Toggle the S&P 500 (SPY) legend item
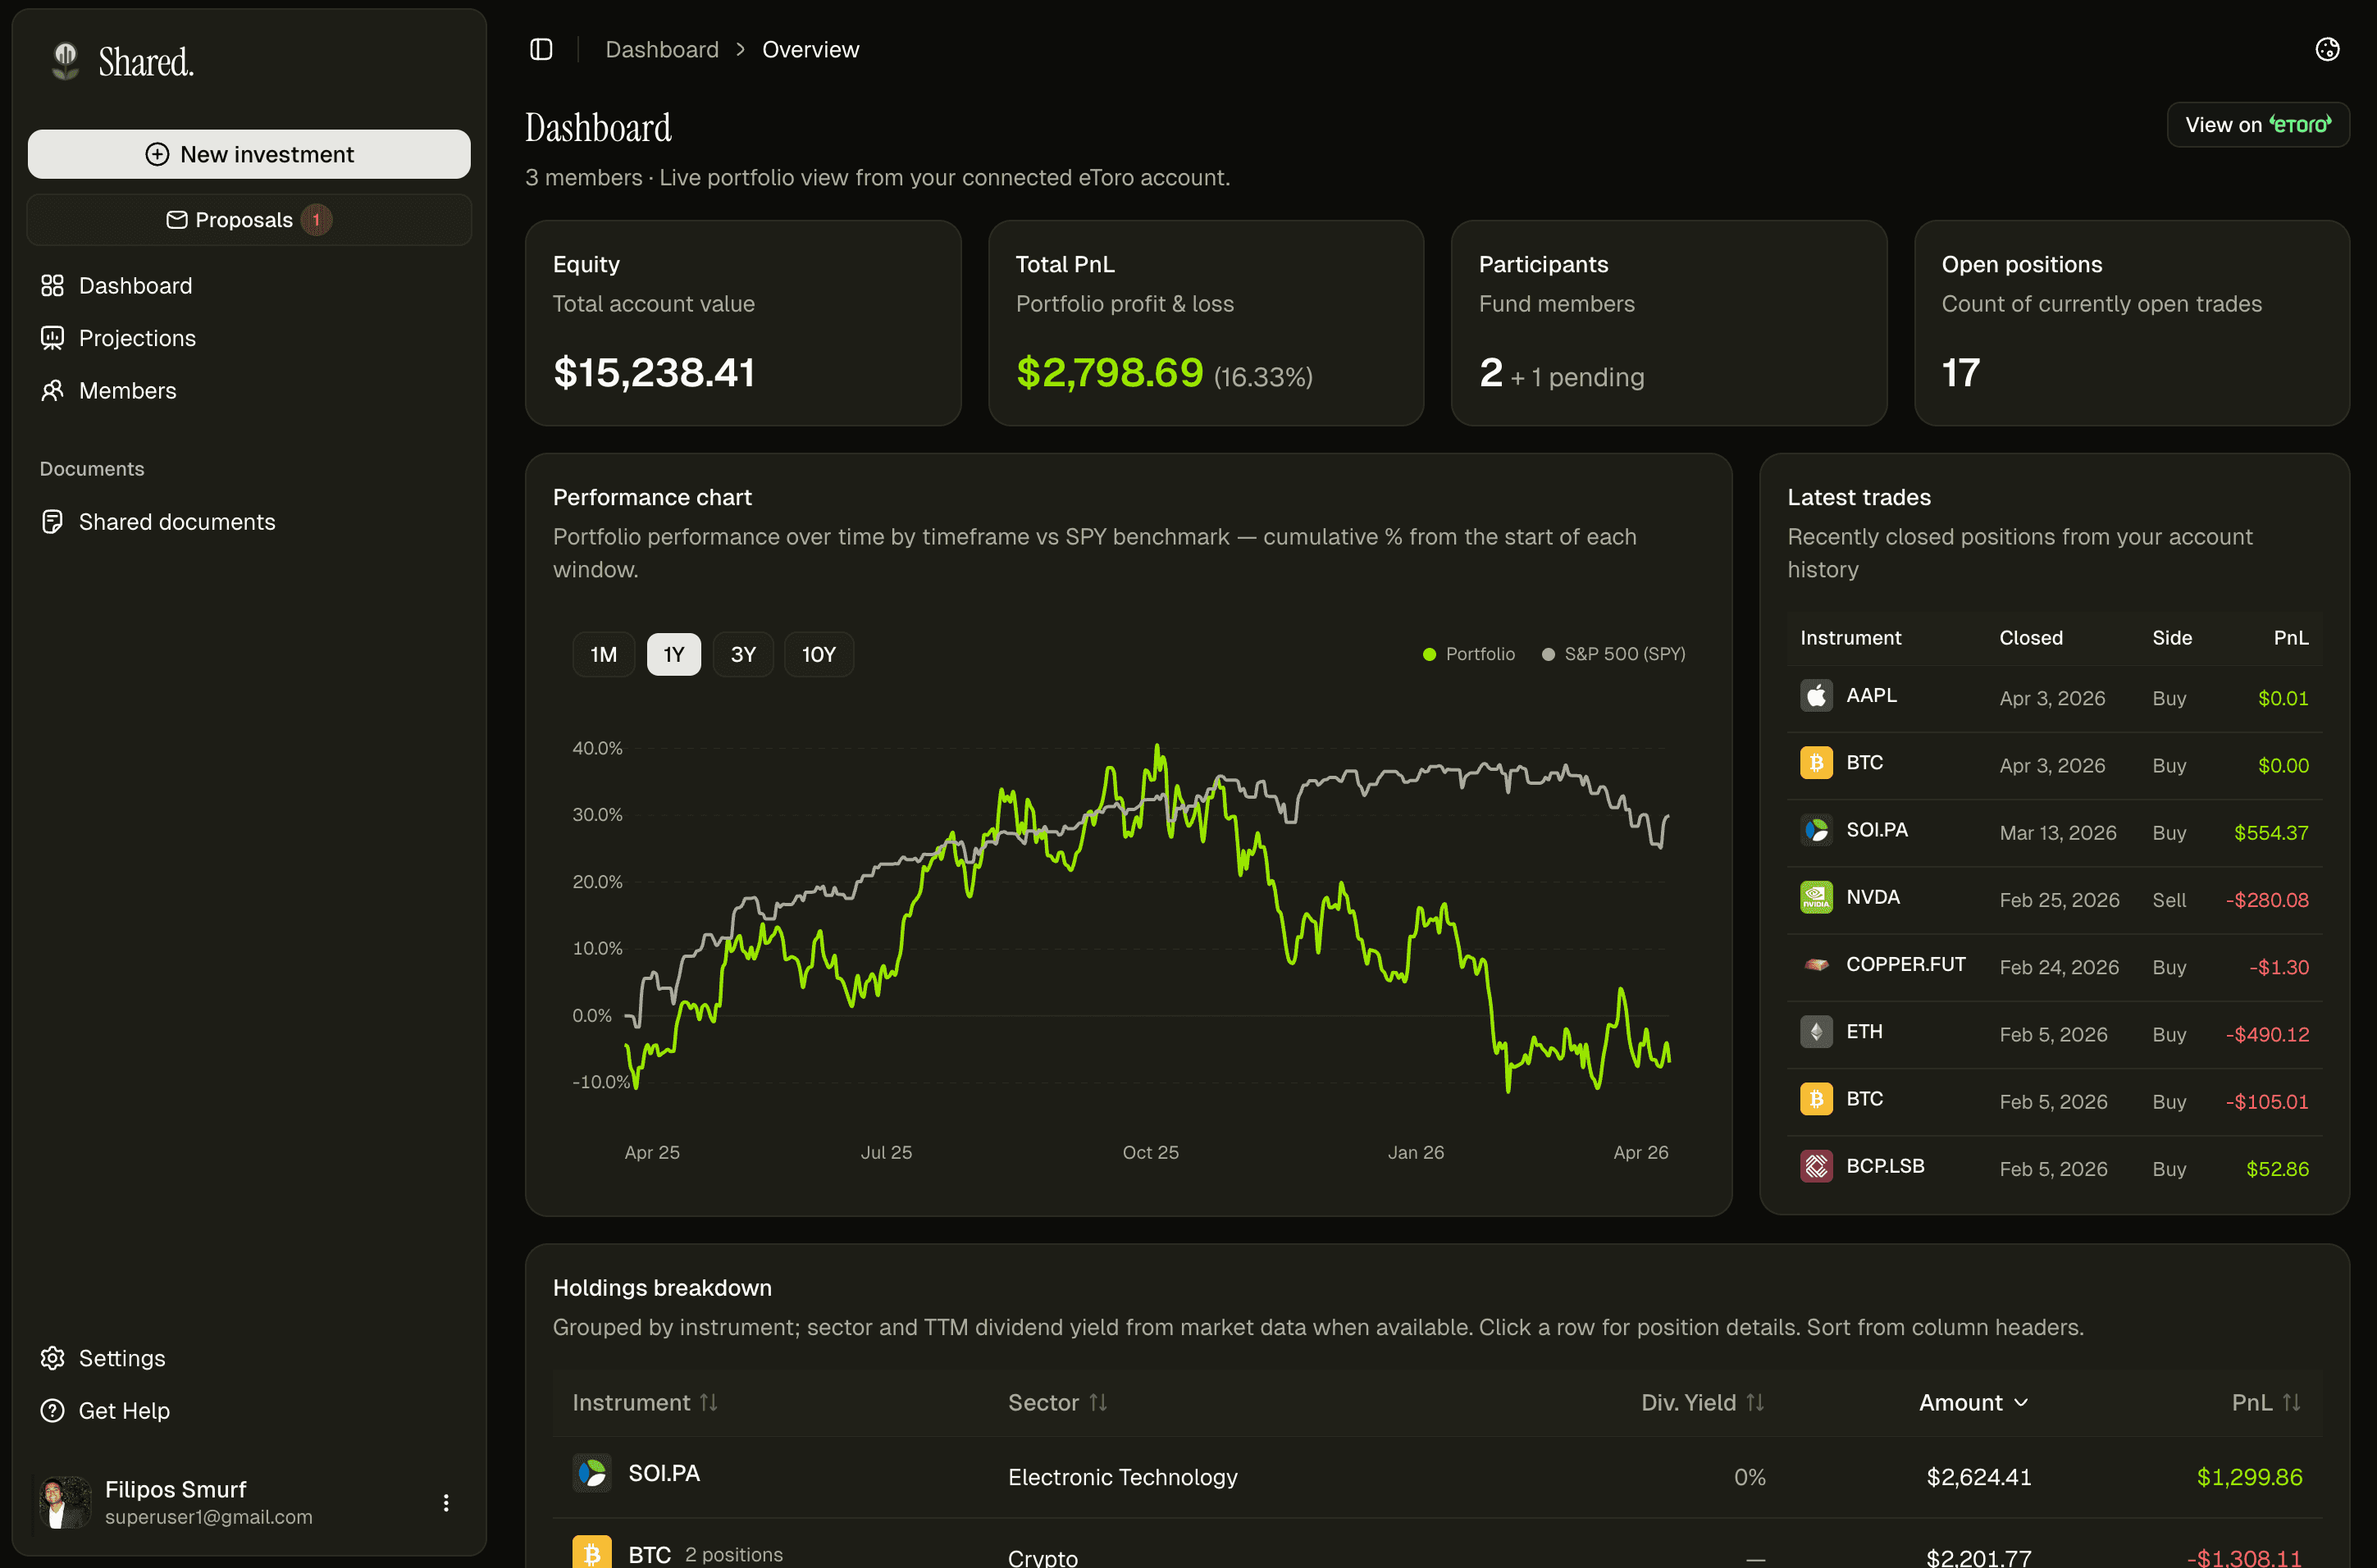The width and height of the screenshot is (2377, 1568). tap(1612, 654)
